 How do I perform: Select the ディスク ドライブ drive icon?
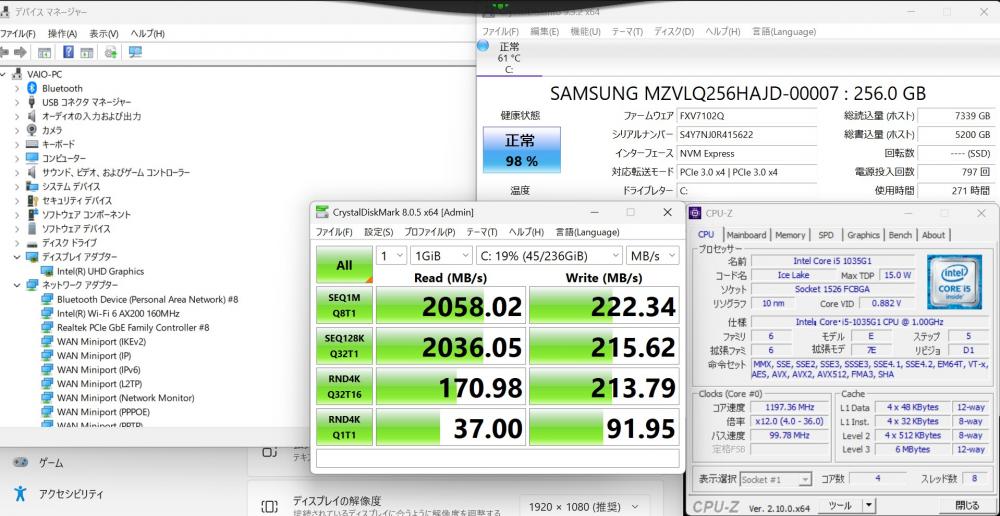click(x=32, y=243)
